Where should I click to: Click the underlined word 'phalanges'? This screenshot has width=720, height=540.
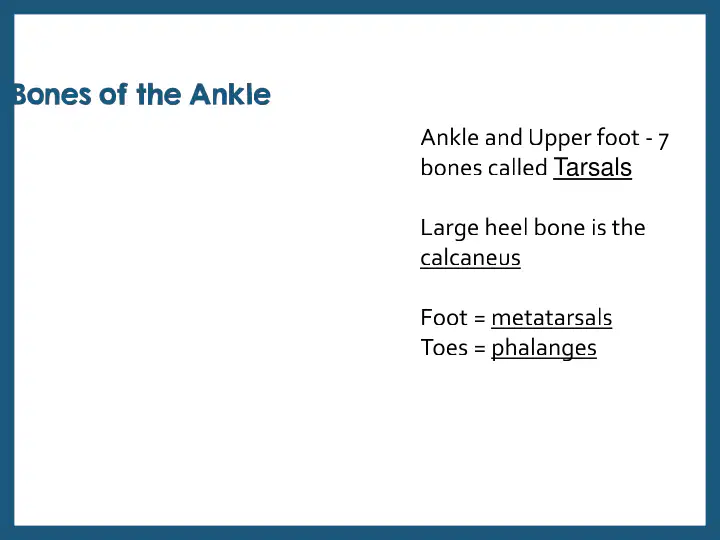(x=544, y=349)
